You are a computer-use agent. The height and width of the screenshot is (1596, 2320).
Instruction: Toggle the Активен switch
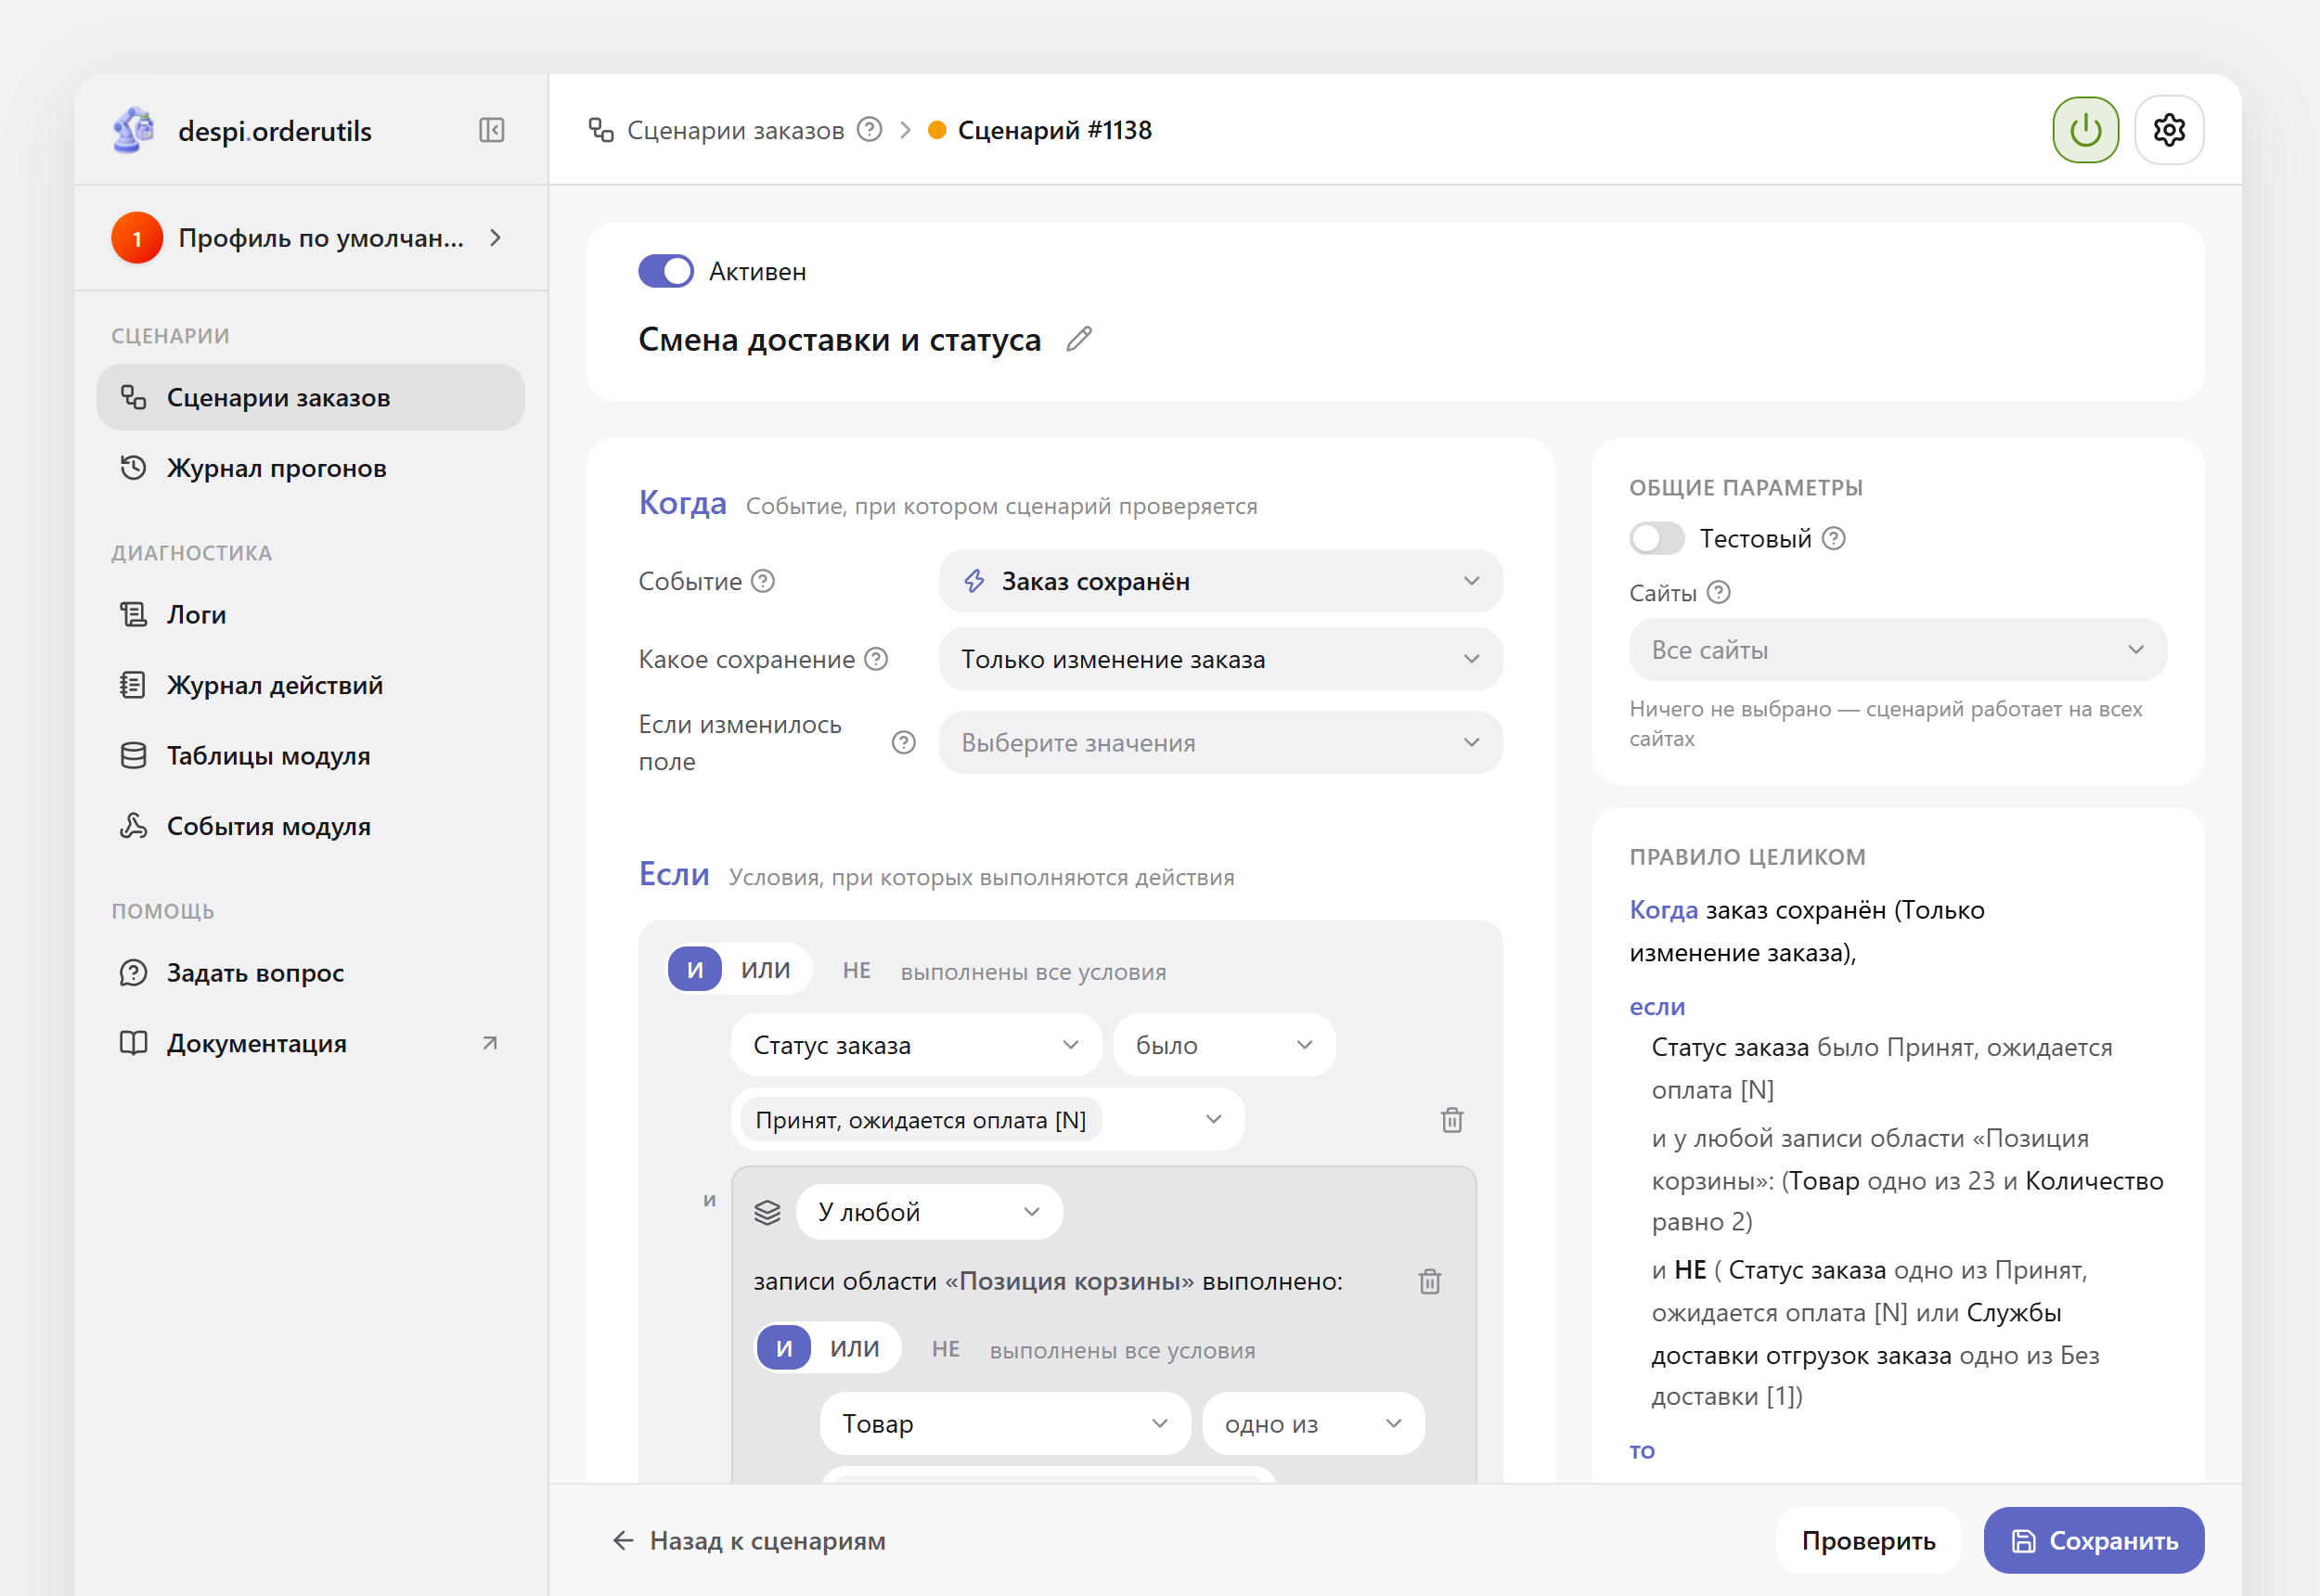[x=666, y=271]
